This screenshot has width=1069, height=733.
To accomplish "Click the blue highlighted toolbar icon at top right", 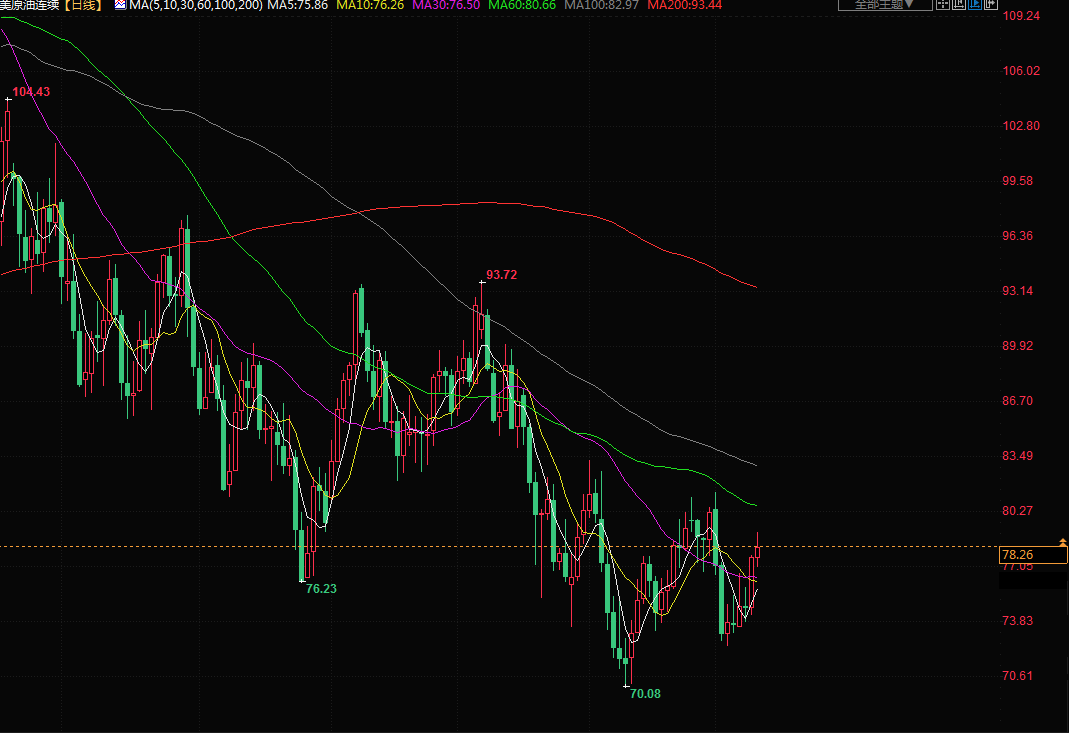I will click(x=975, y=5).
